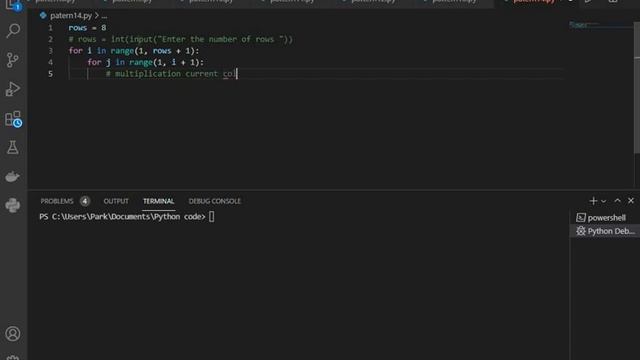Open the Search view
Screen dimensions: 640x360
click(13, 31)
